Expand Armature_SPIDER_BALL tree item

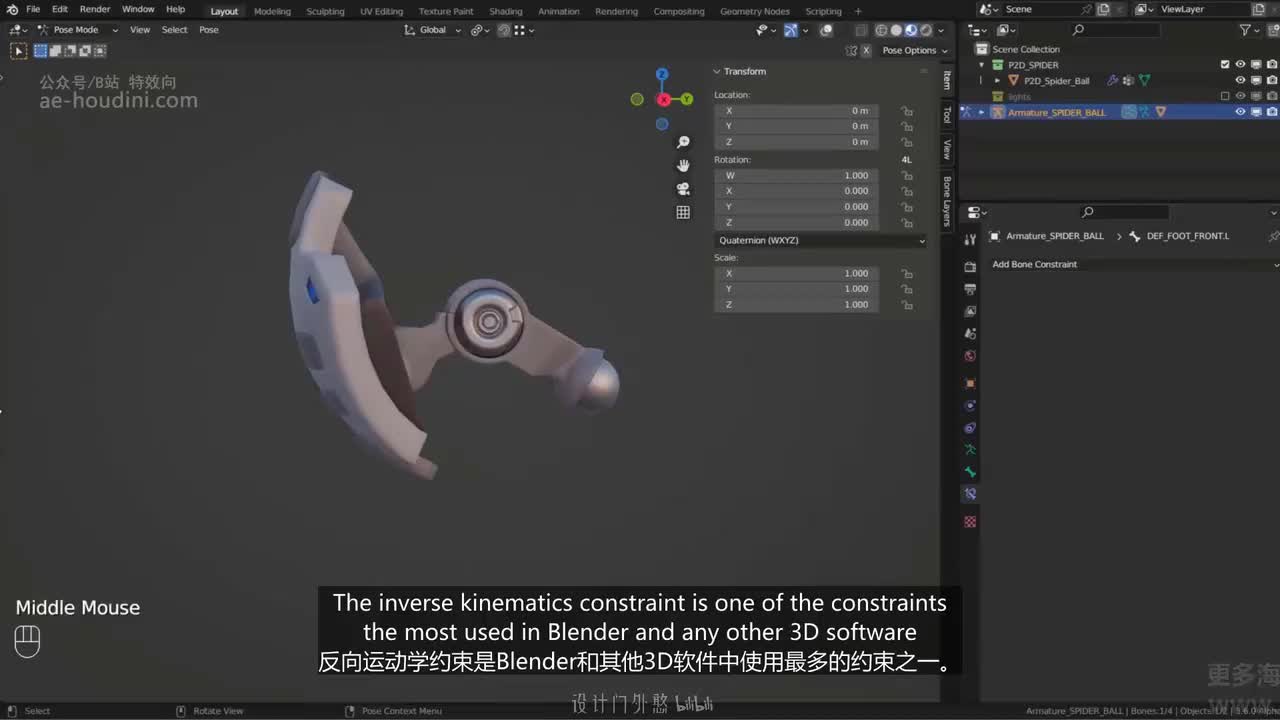(981, 112)
